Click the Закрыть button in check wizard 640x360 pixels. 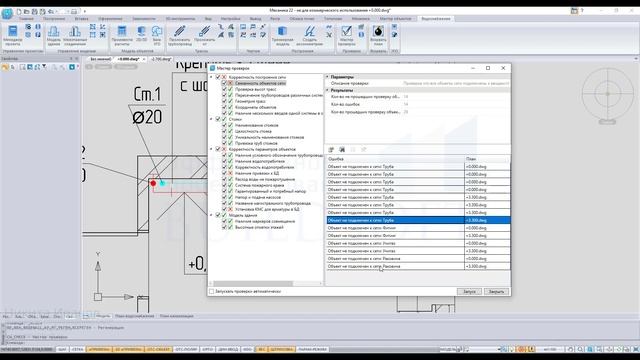click(496, 291)
